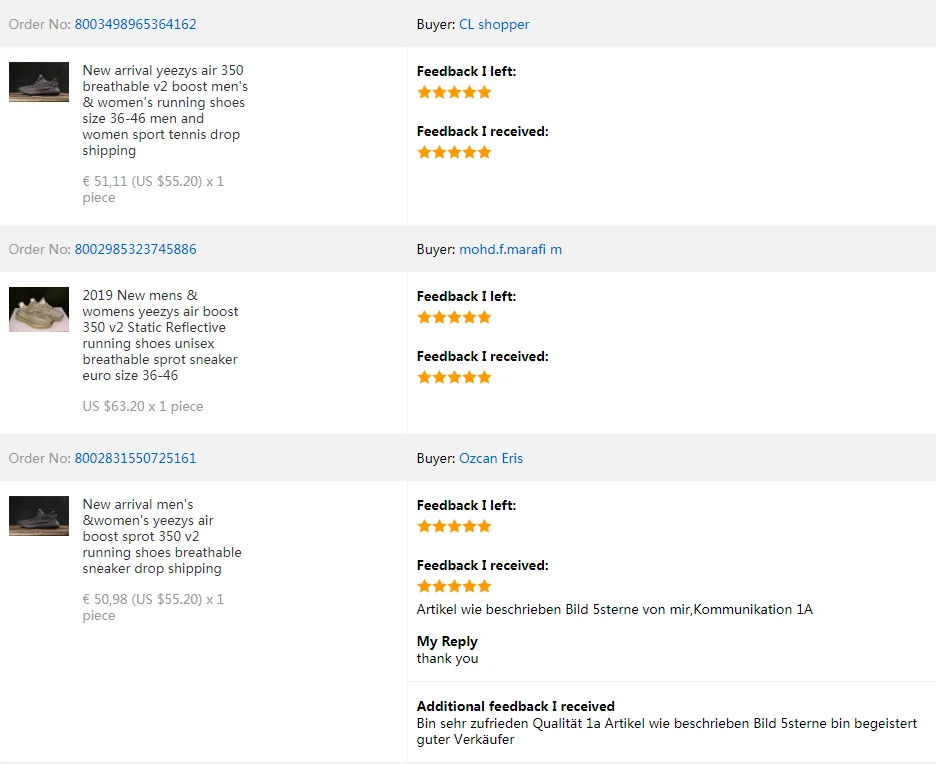
Task: View buyer CL shopper profile
Action: (494, 24)
